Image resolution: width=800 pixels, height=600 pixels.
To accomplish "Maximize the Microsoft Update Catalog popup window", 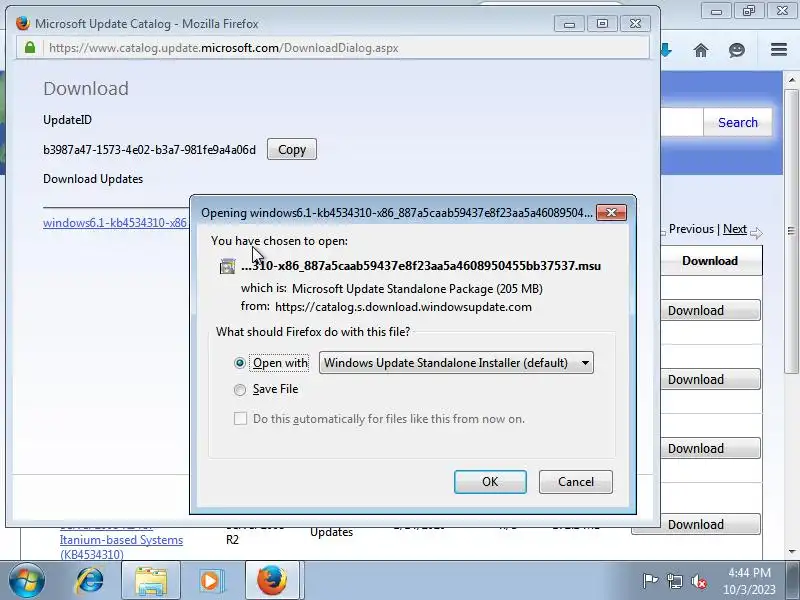I will tap(602, 23).
